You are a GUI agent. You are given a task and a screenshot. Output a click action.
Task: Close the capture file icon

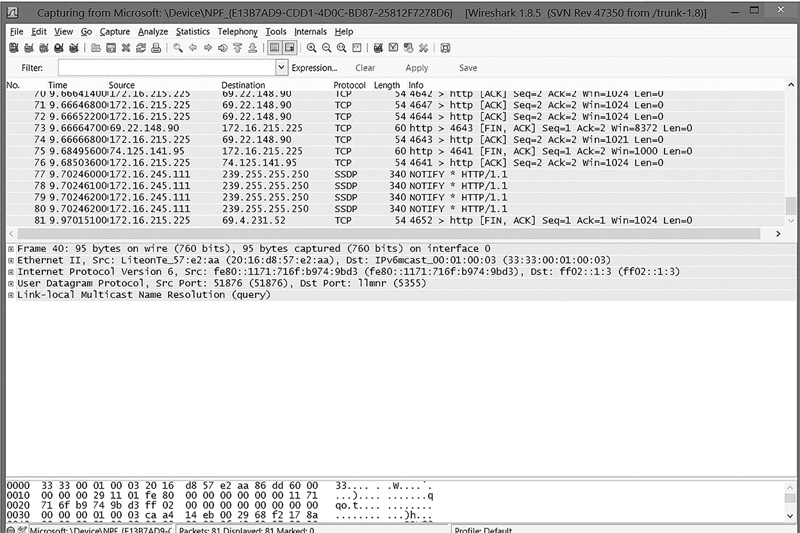coord(126,48)
